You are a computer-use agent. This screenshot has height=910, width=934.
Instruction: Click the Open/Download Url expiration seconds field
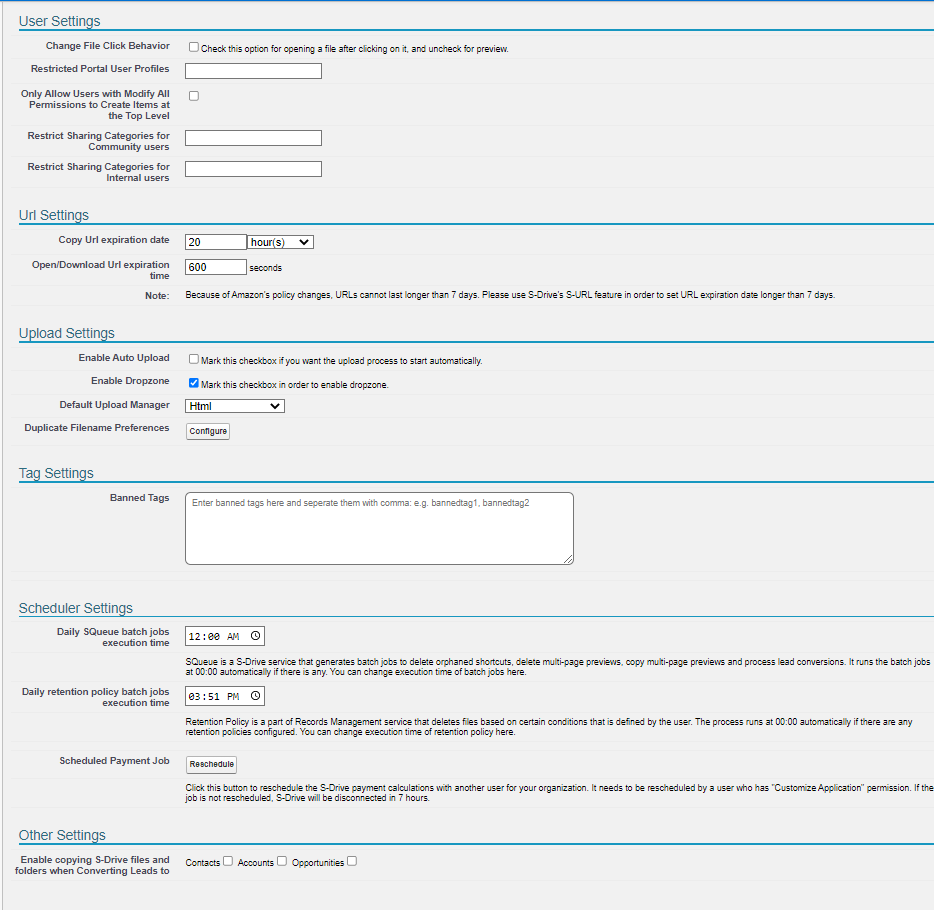(216, 267)
